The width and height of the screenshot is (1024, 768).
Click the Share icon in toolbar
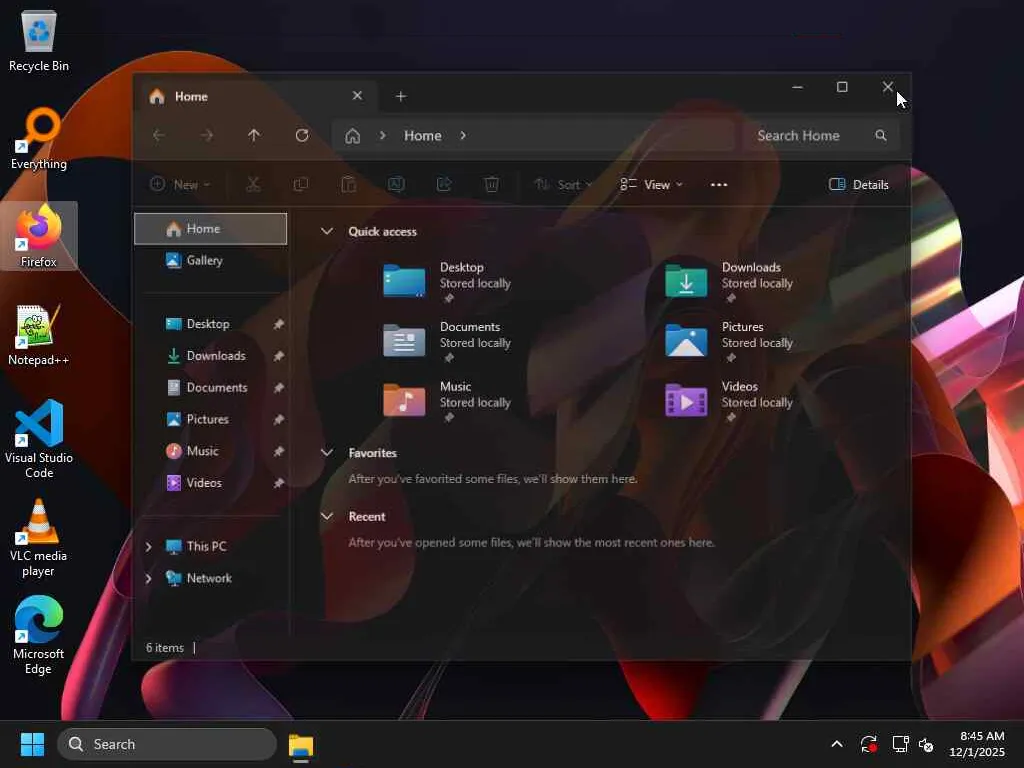(x=444, y=185)
